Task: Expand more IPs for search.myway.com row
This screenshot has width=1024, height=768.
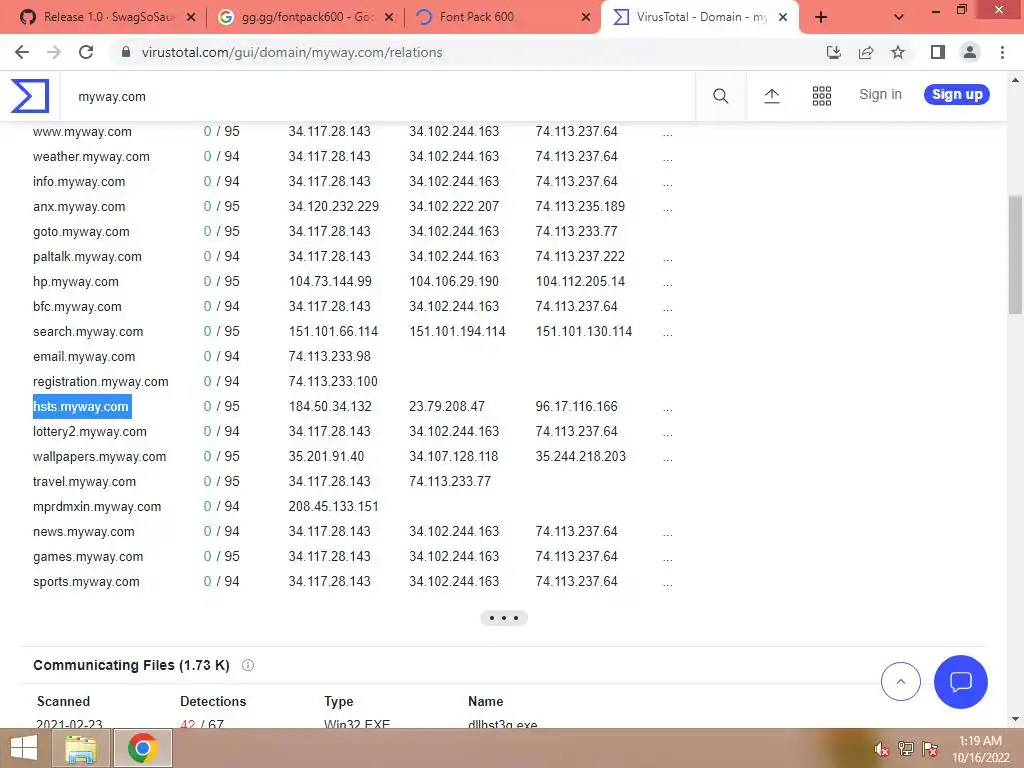Action: [x=667, y=334]
